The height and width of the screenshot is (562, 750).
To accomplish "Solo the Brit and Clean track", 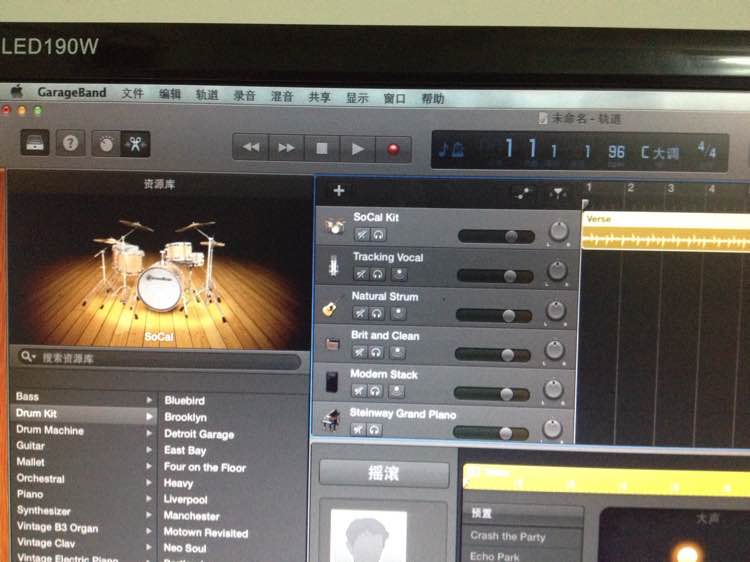I will pyautogui.click(x=376, y=353).
